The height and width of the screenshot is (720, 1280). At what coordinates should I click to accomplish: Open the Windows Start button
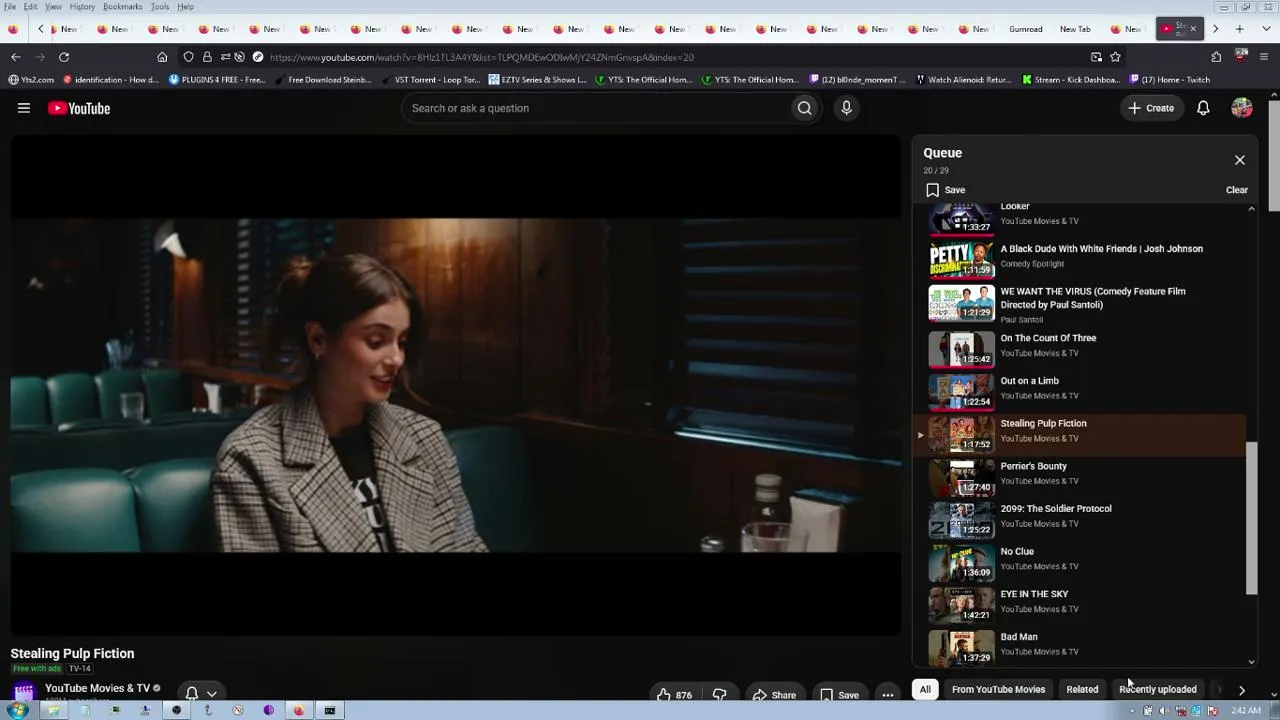pyautogui.click(x=17, y=710)
